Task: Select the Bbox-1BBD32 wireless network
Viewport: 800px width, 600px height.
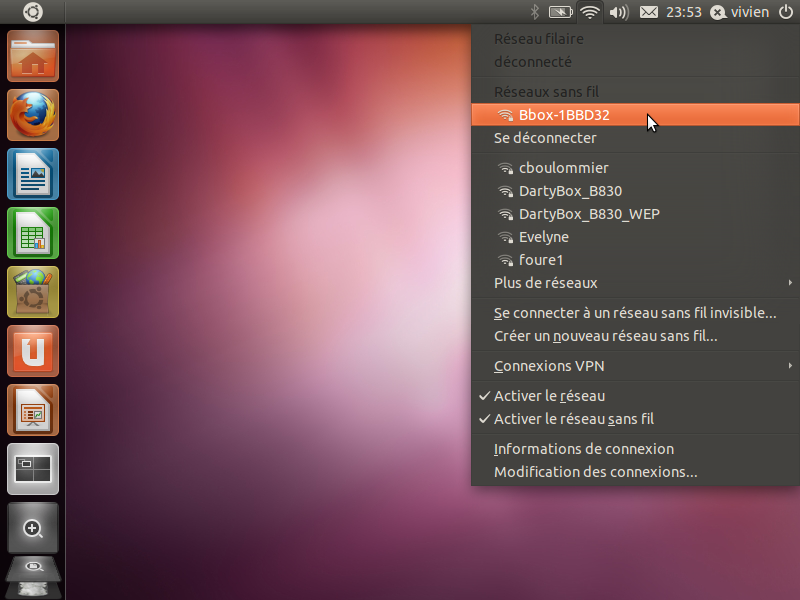Action: pos(635,115)
